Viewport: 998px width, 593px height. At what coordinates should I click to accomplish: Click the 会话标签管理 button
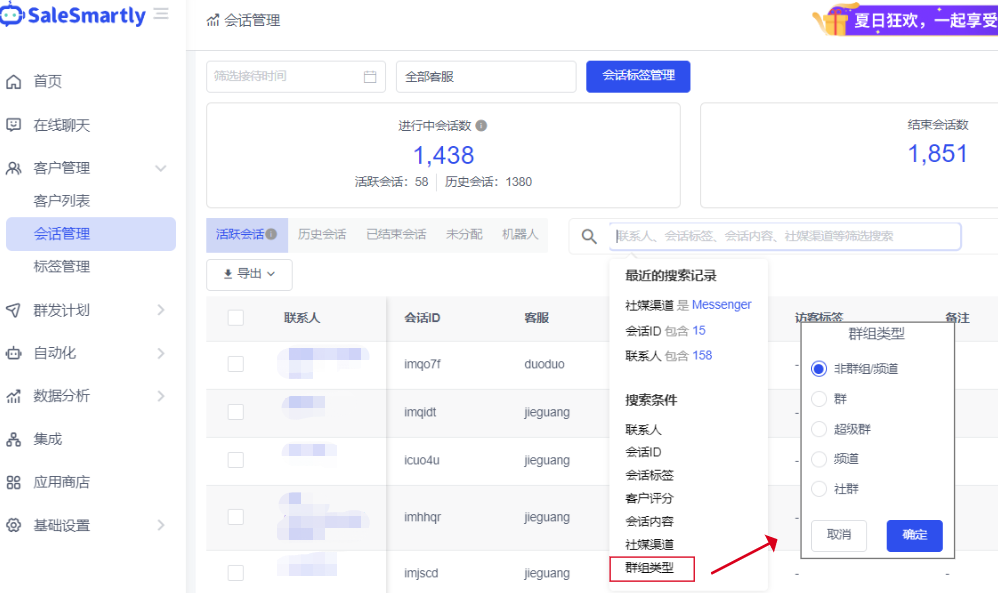(x=638, y=76)
